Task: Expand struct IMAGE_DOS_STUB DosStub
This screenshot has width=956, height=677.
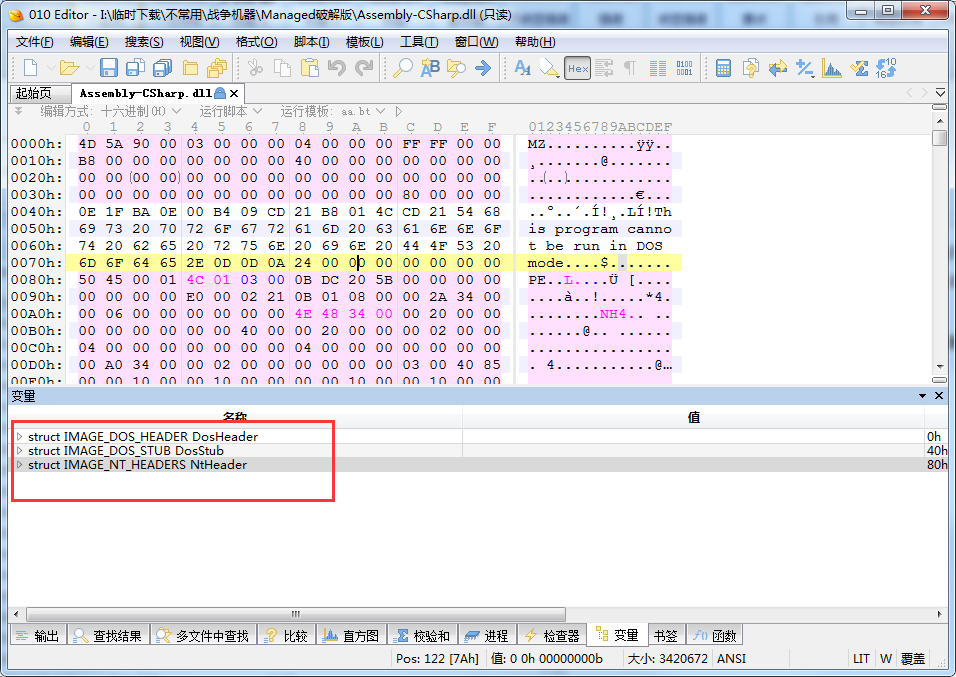Action: click(20, 451)
